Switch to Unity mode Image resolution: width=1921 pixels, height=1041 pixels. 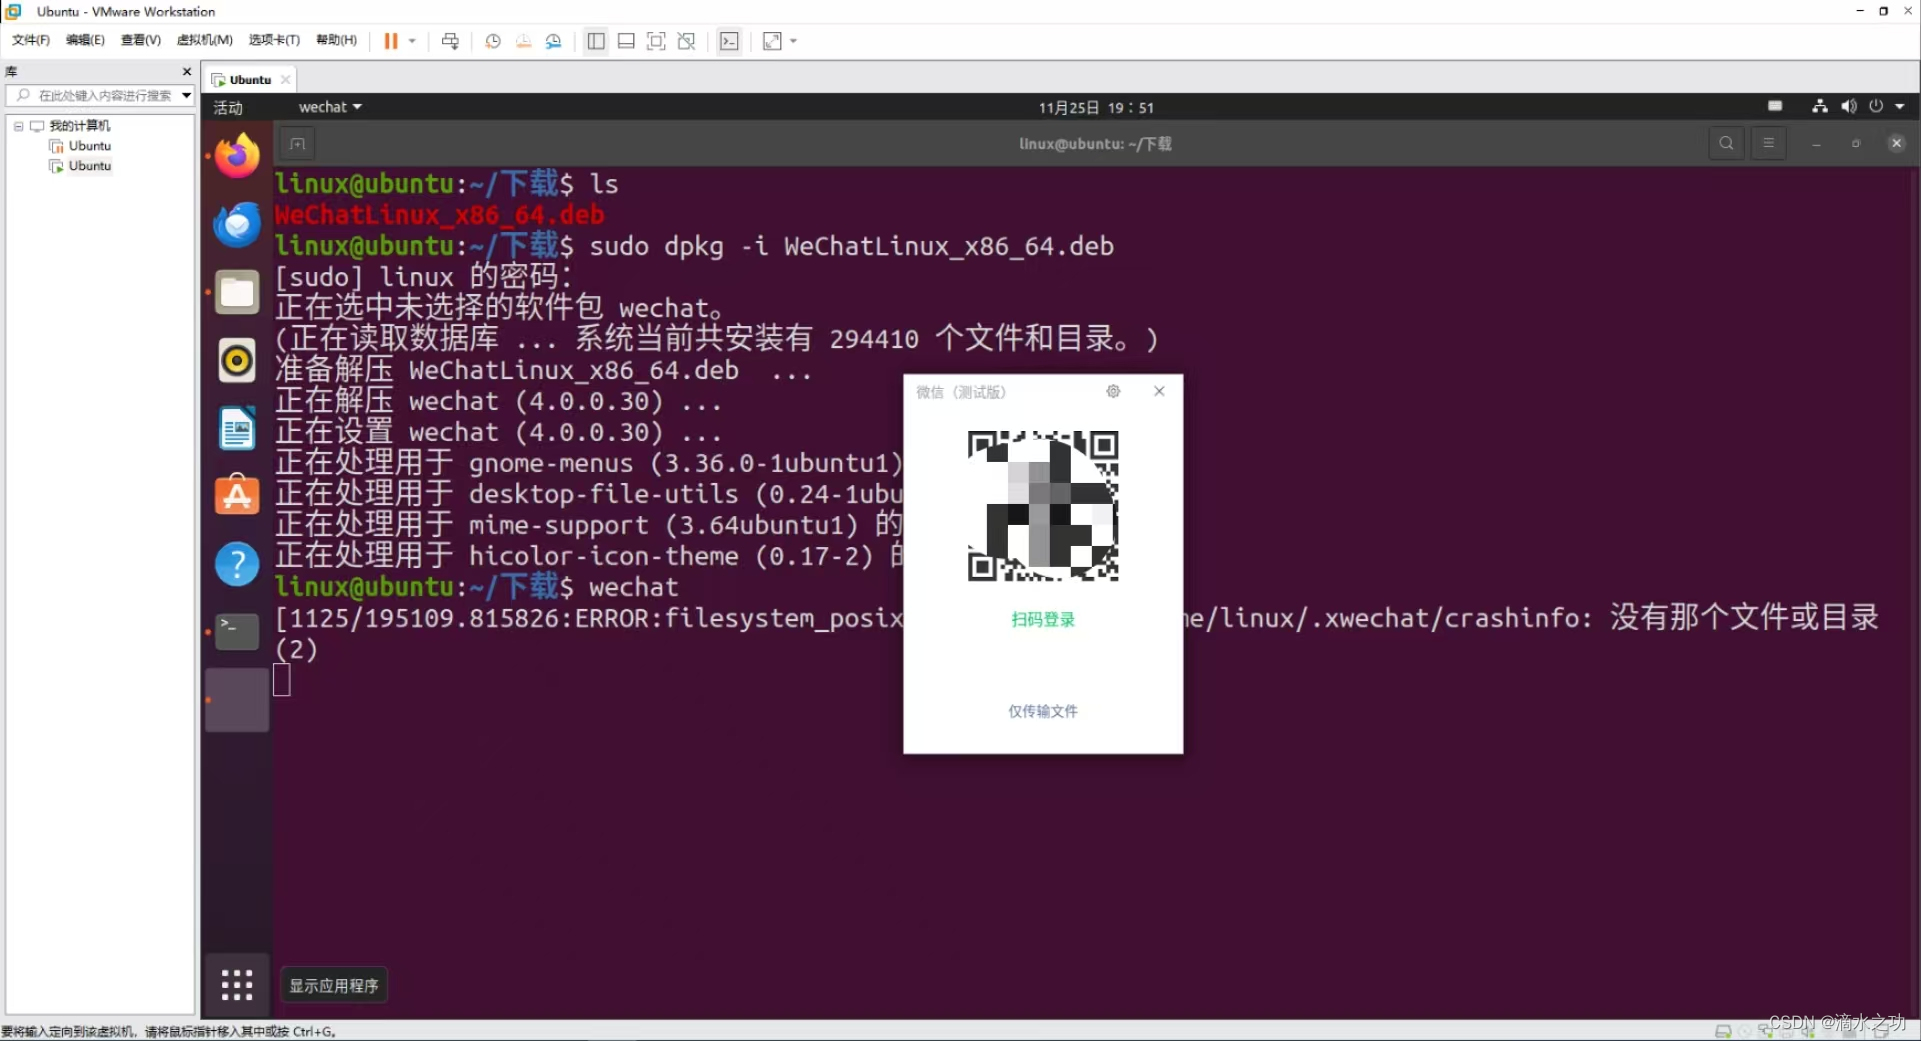pyautogui.click(x=686, y=41)
